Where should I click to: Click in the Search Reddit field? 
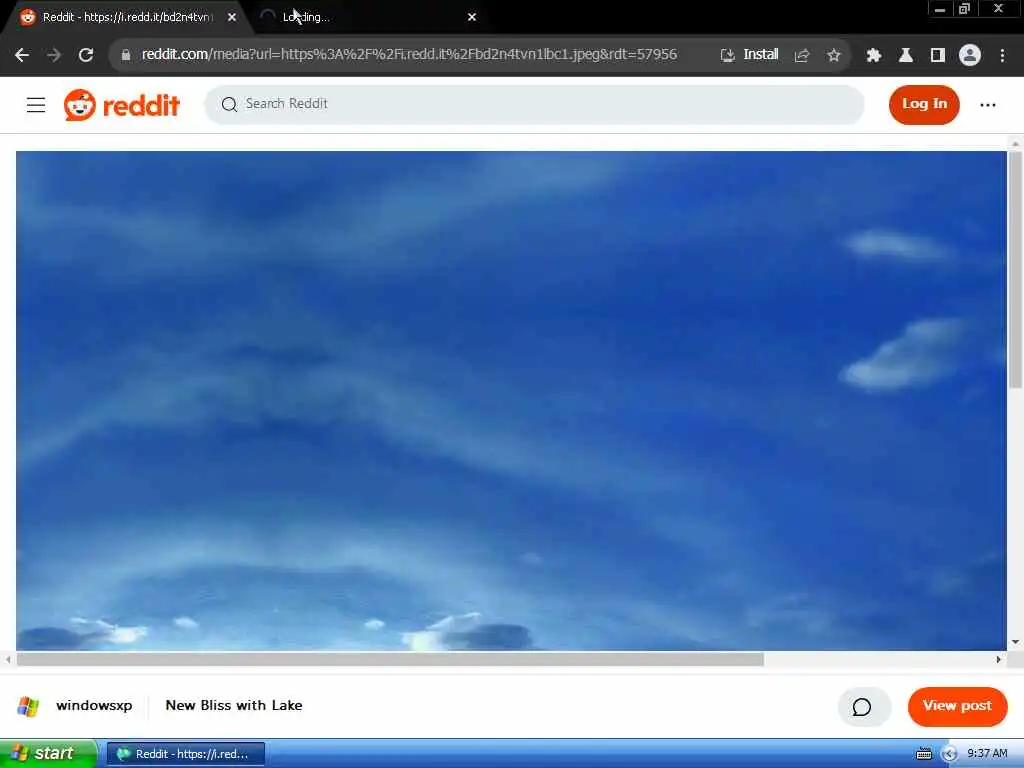click(534, 104)
